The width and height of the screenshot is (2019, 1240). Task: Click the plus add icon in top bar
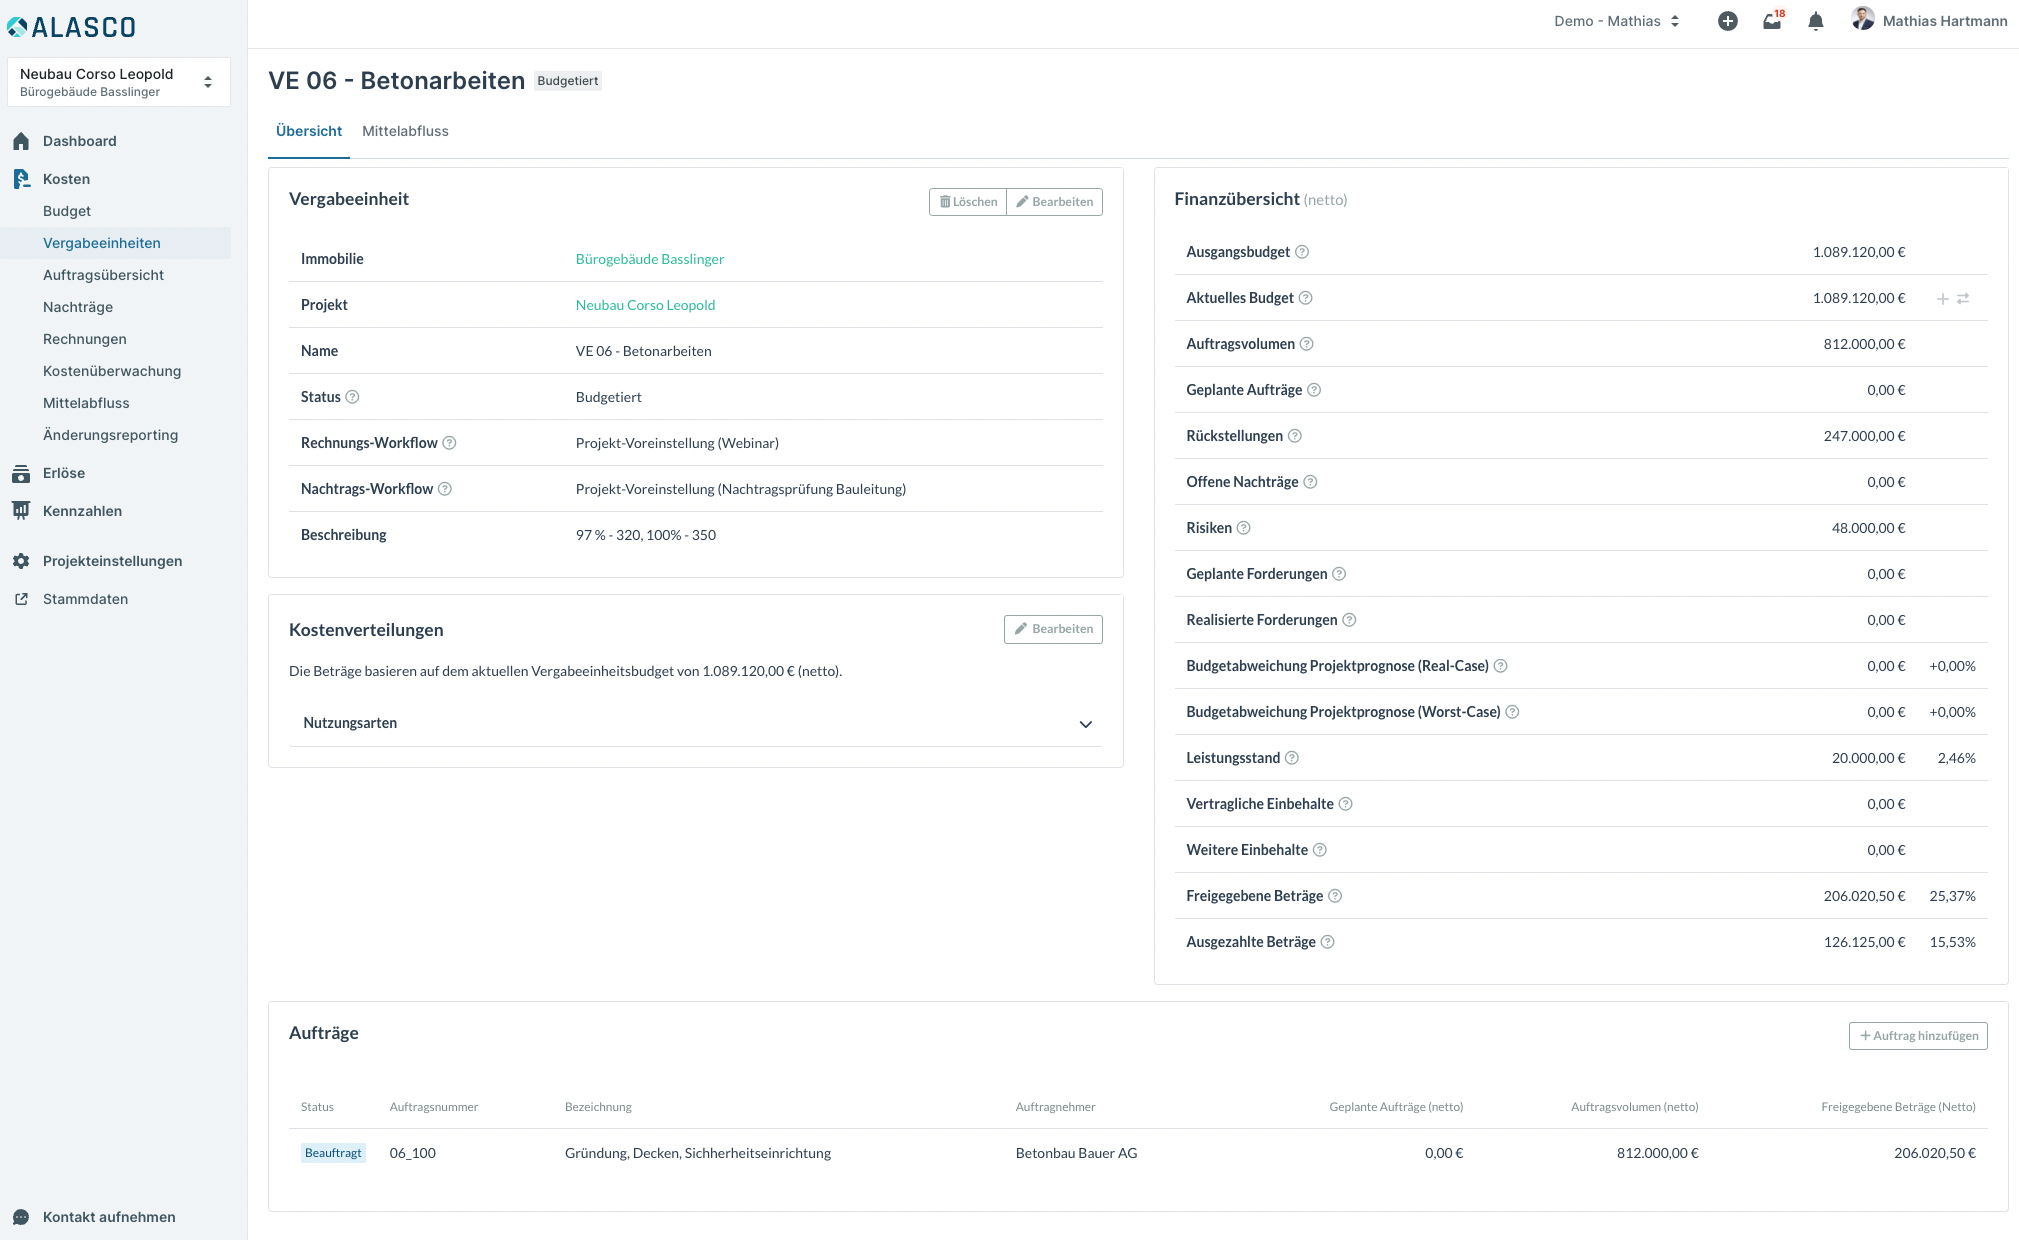coord(1727,21)
